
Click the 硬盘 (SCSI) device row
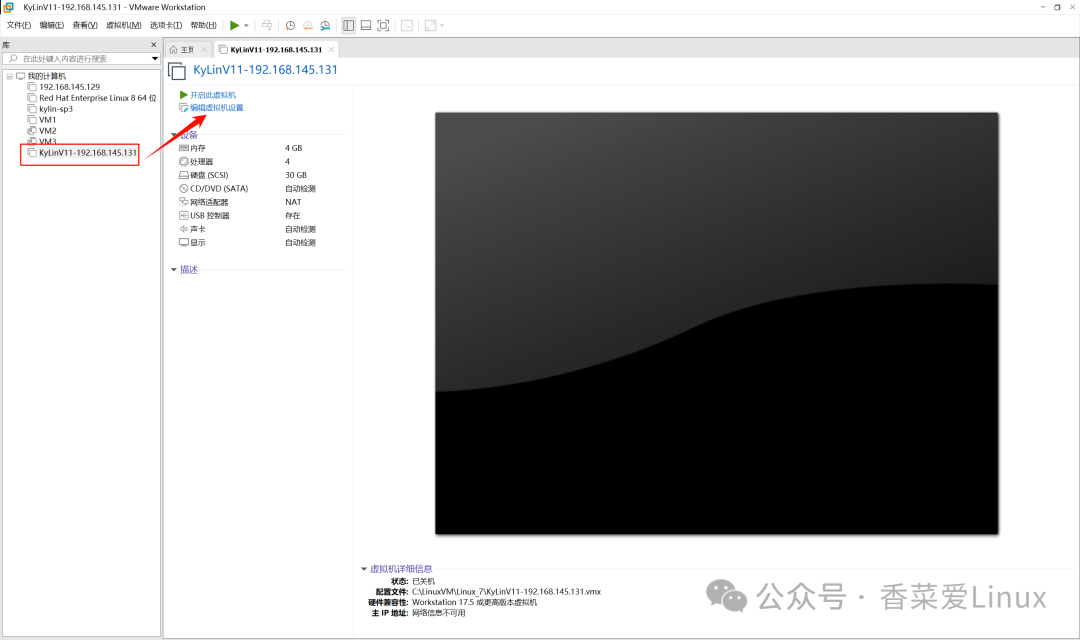[x=262, y=175]
